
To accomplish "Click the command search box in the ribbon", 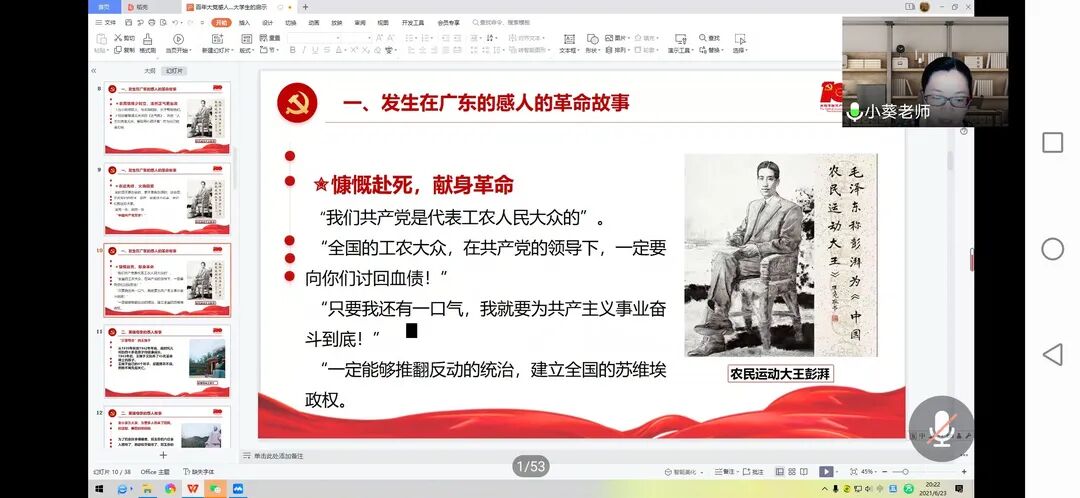I will (x=501, y=23).
